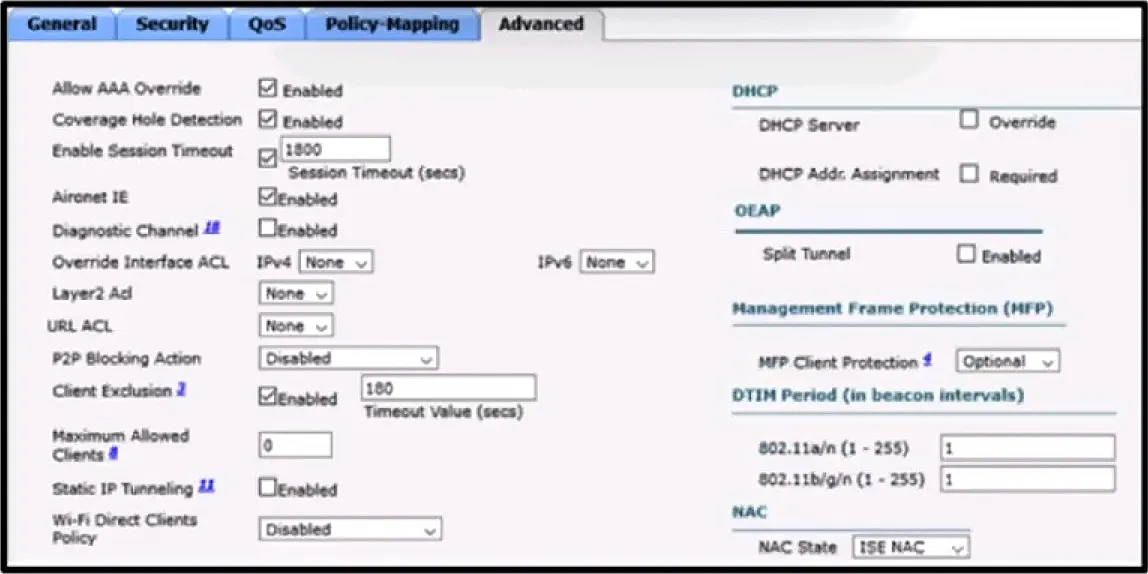Switch to the General tab
Screen dimensions: 1148x574
(x=62, y=24)
